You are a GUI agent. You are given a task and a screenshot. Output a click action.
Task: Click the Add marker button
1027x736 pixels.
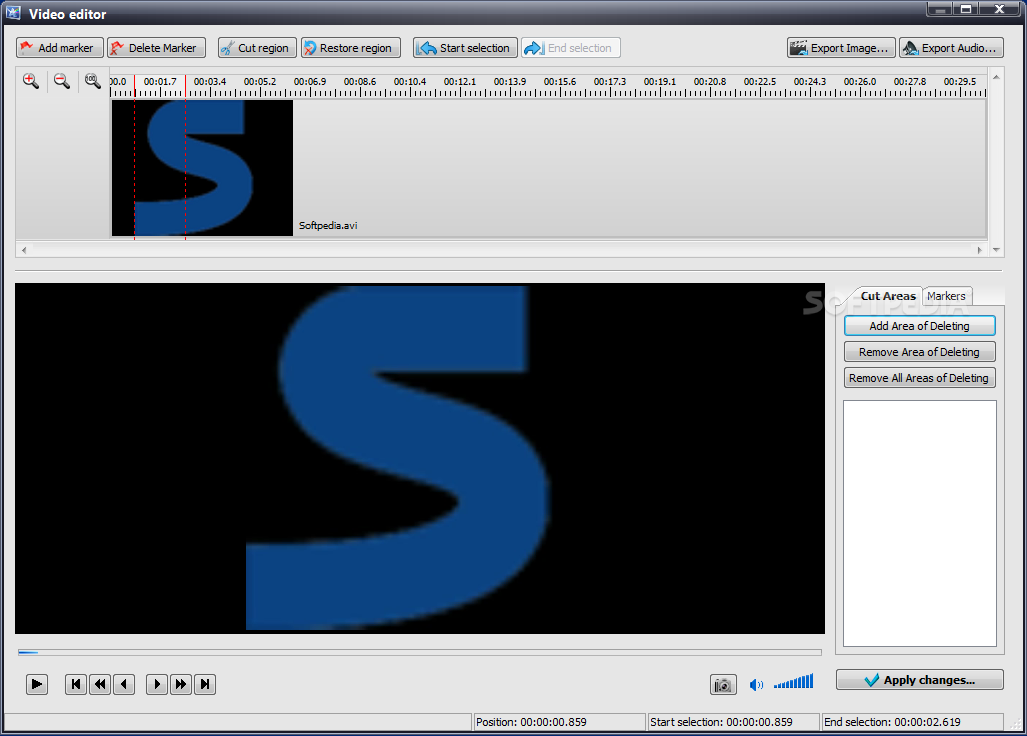pos(60,48)
